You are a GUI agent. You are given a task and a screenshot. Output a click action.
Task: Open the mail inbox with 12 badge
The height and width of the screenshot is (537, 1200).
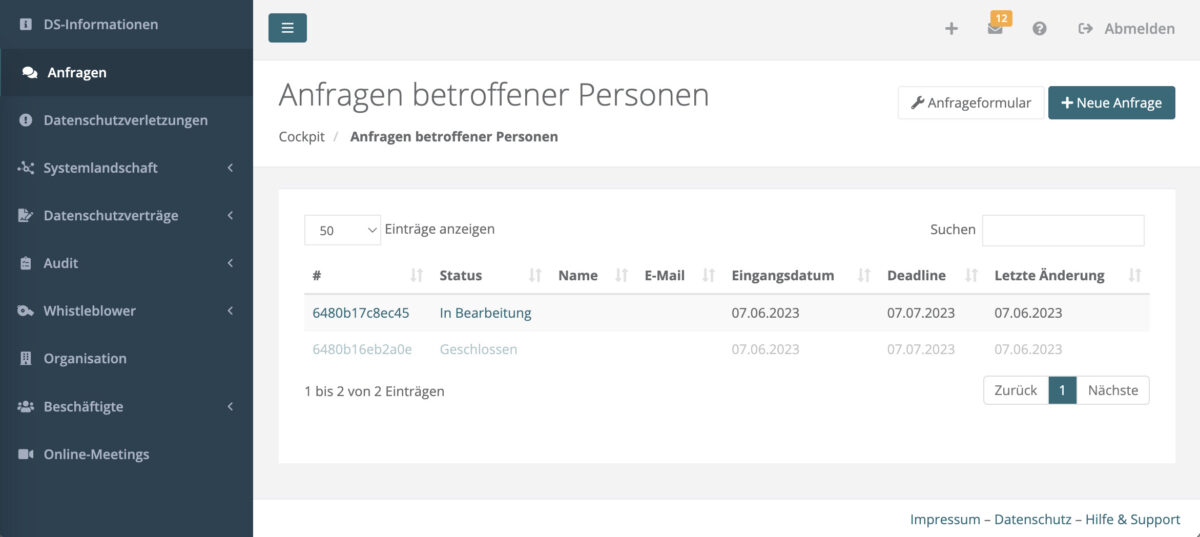pyautogui.click(x=995, y=28)
